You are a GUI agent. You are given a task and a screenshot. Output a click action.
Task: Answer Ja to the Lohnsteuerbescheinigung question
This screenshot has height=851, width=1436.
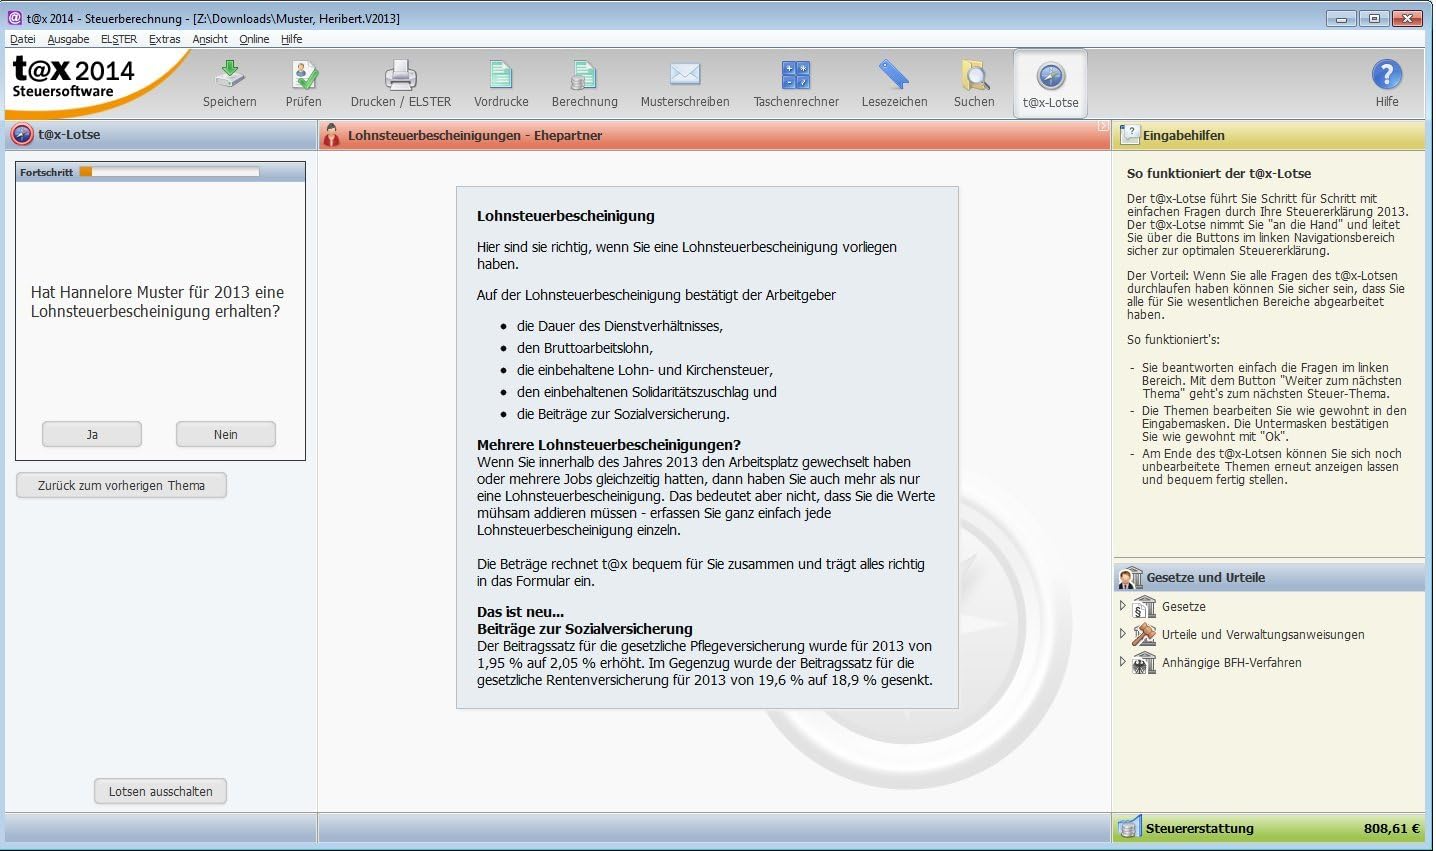tap(92, 435)
